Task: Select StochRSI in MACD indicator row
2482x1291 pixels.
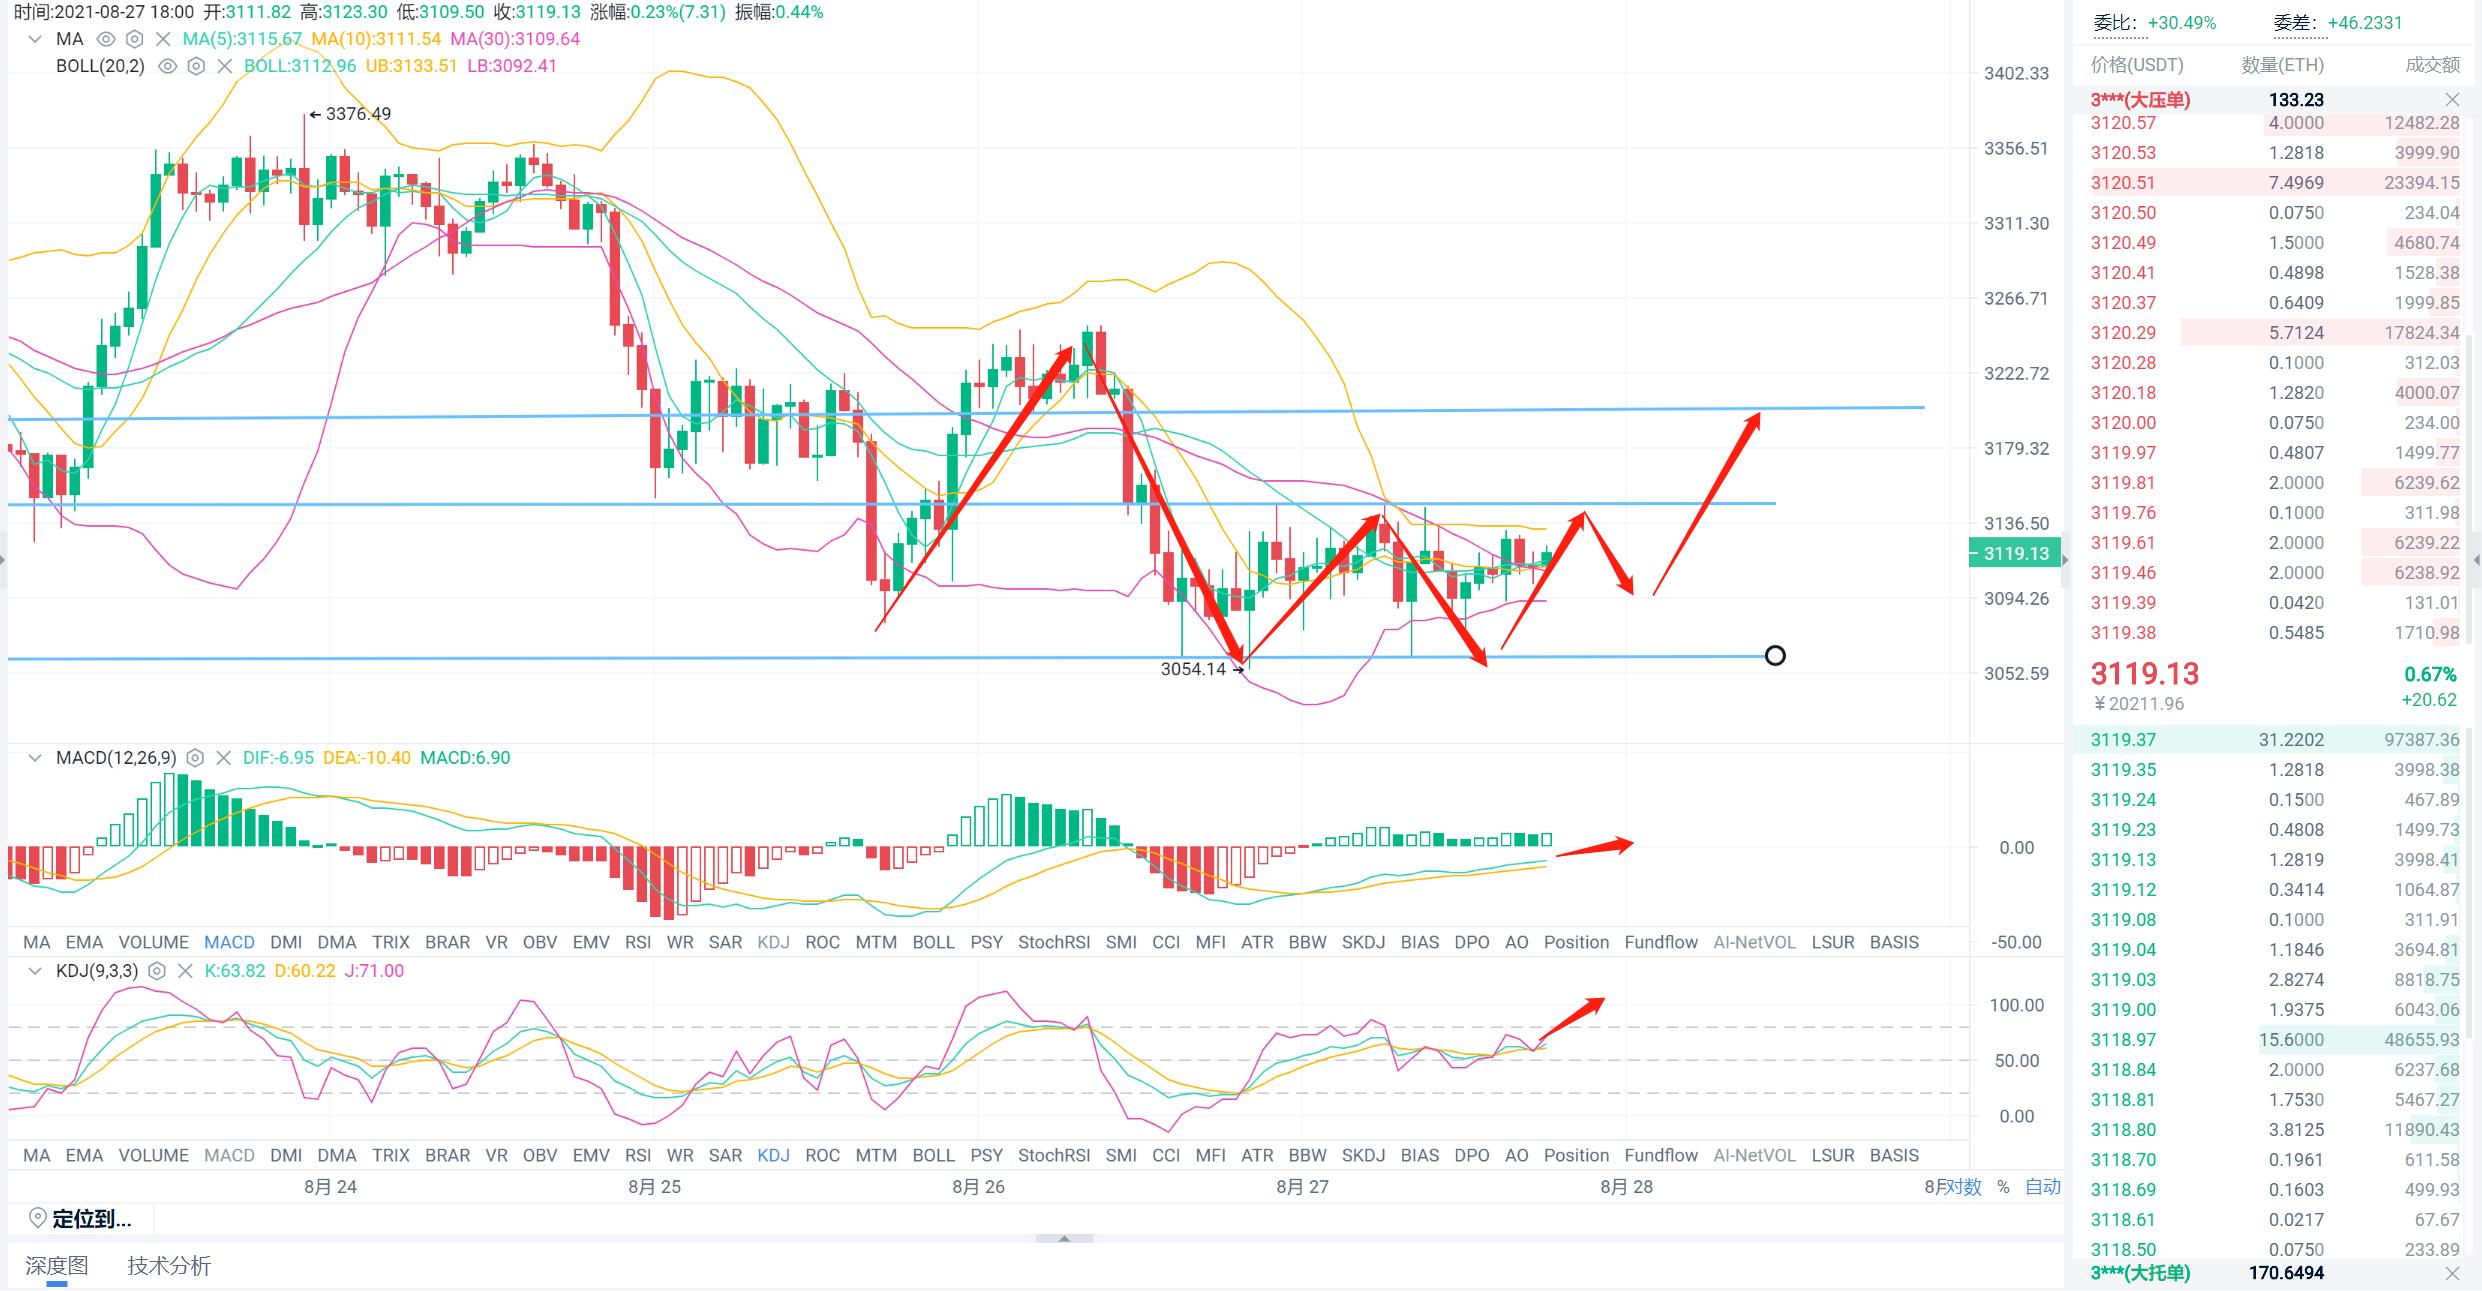Action: pyautogui.click(x=1053, y=942)
